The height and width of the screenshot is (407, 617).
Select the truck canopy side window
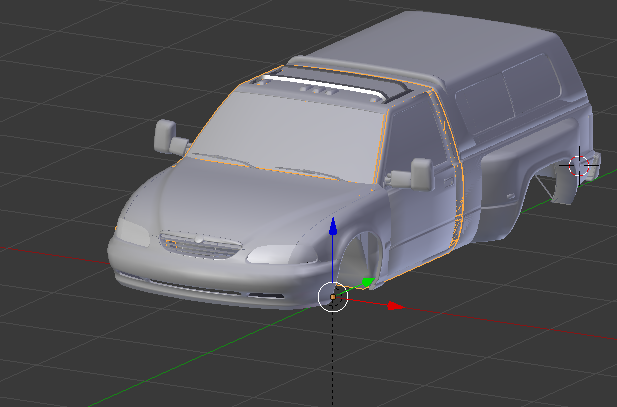coord(508,93)
